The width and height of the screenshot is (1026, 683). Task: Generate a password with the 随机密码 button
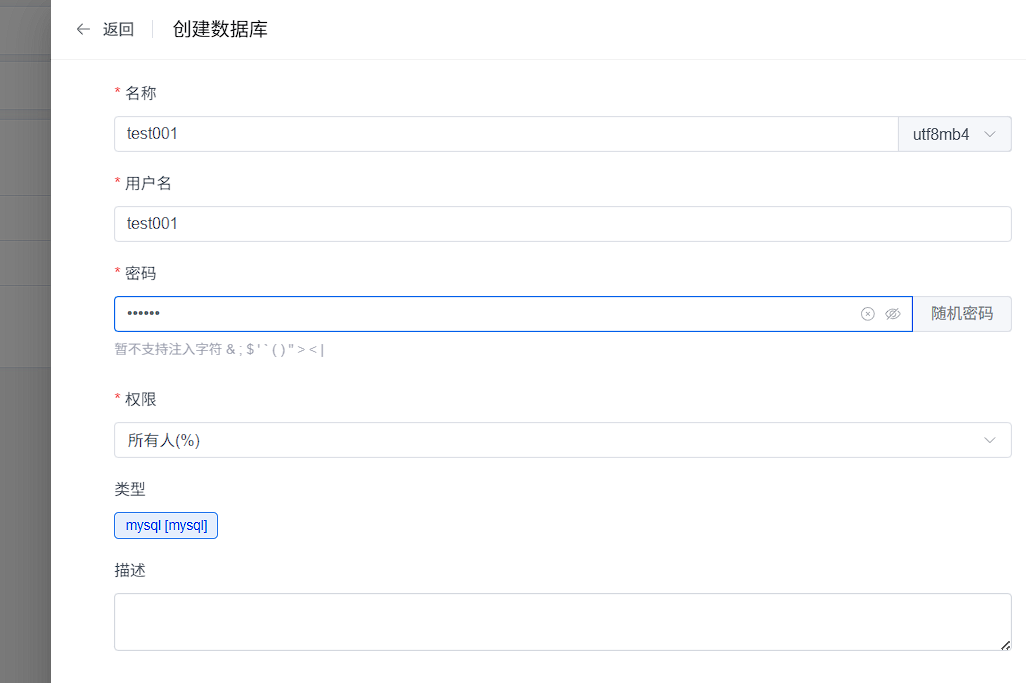(x=962, y=314)
